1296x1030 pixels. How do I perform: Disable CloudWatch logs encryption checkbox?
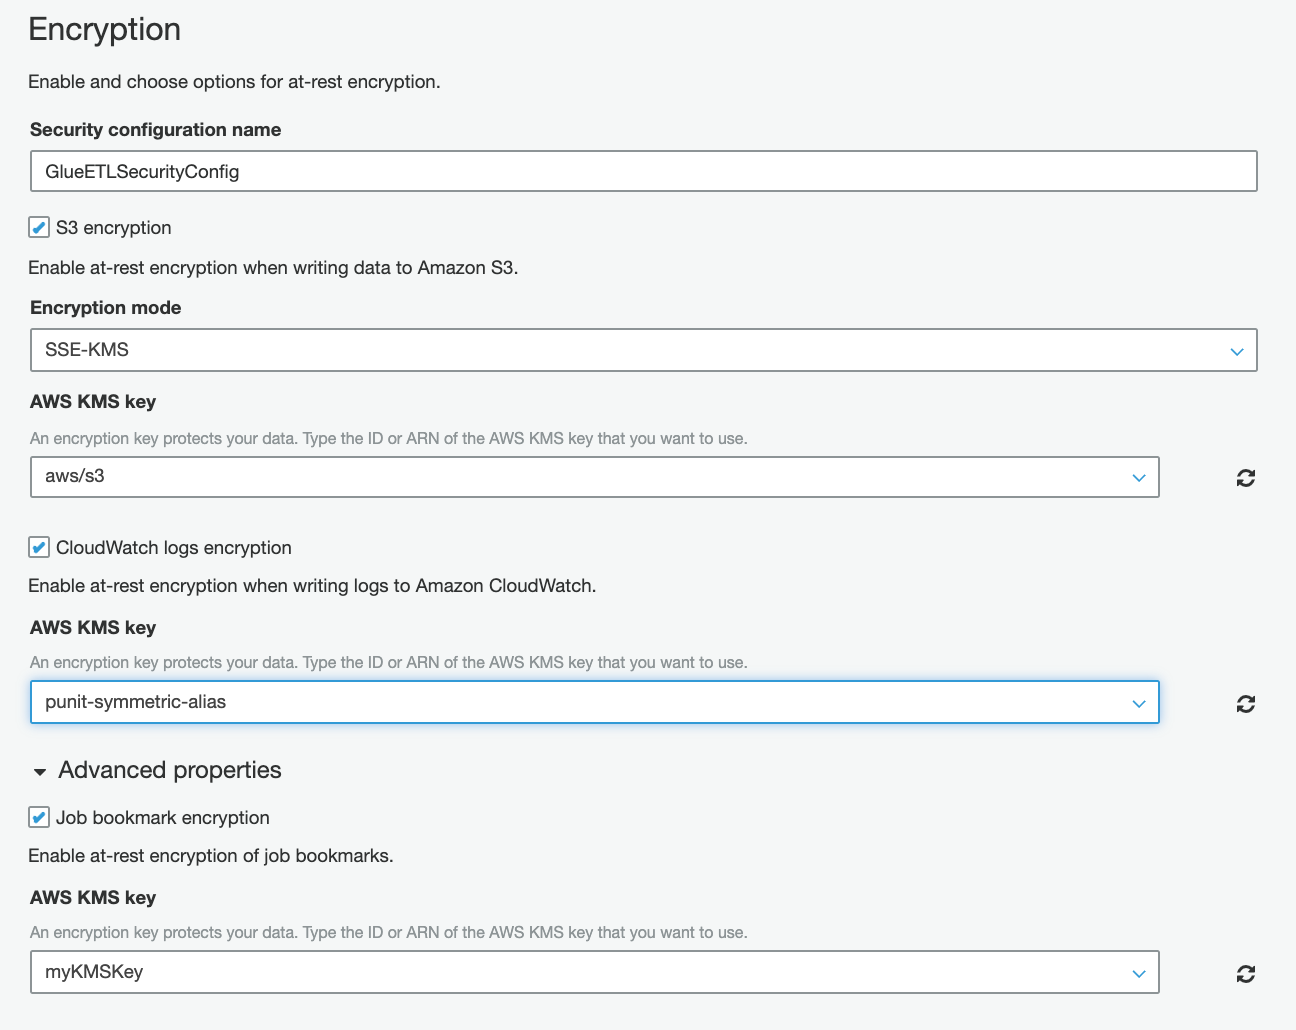click(39, 548)
